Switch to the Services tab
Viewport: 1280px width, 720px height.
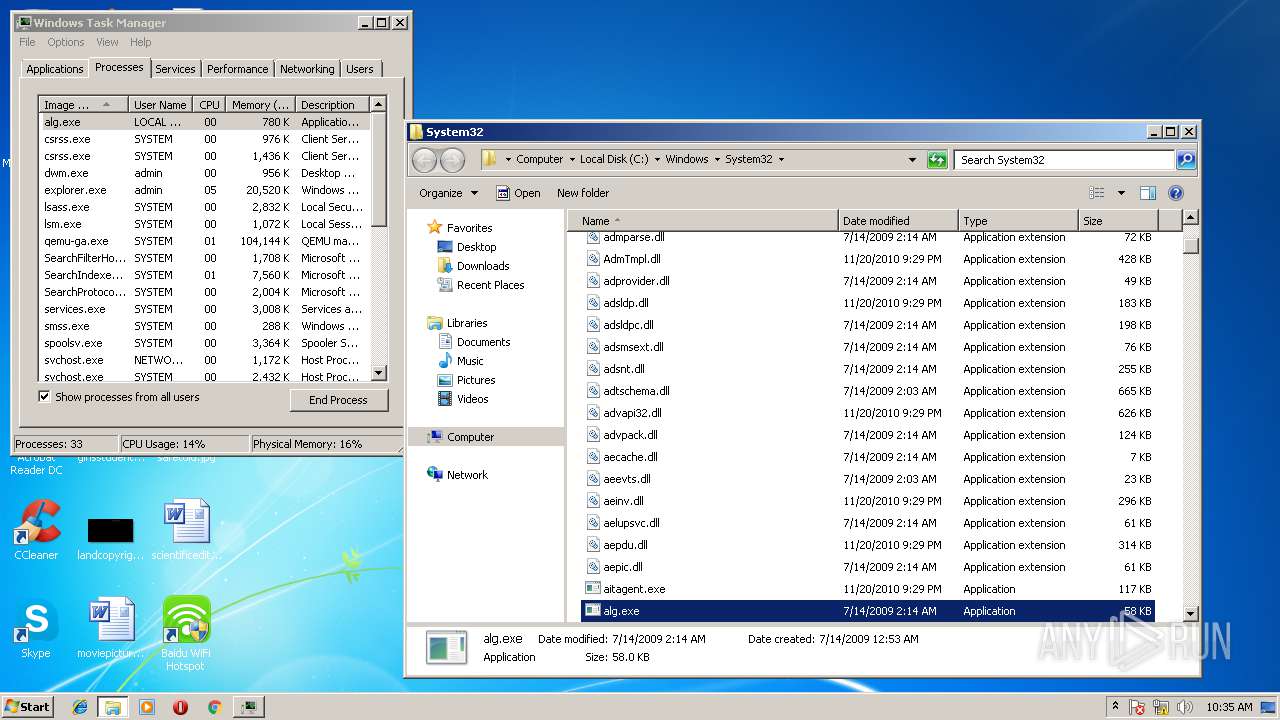[x=175, y=69]
